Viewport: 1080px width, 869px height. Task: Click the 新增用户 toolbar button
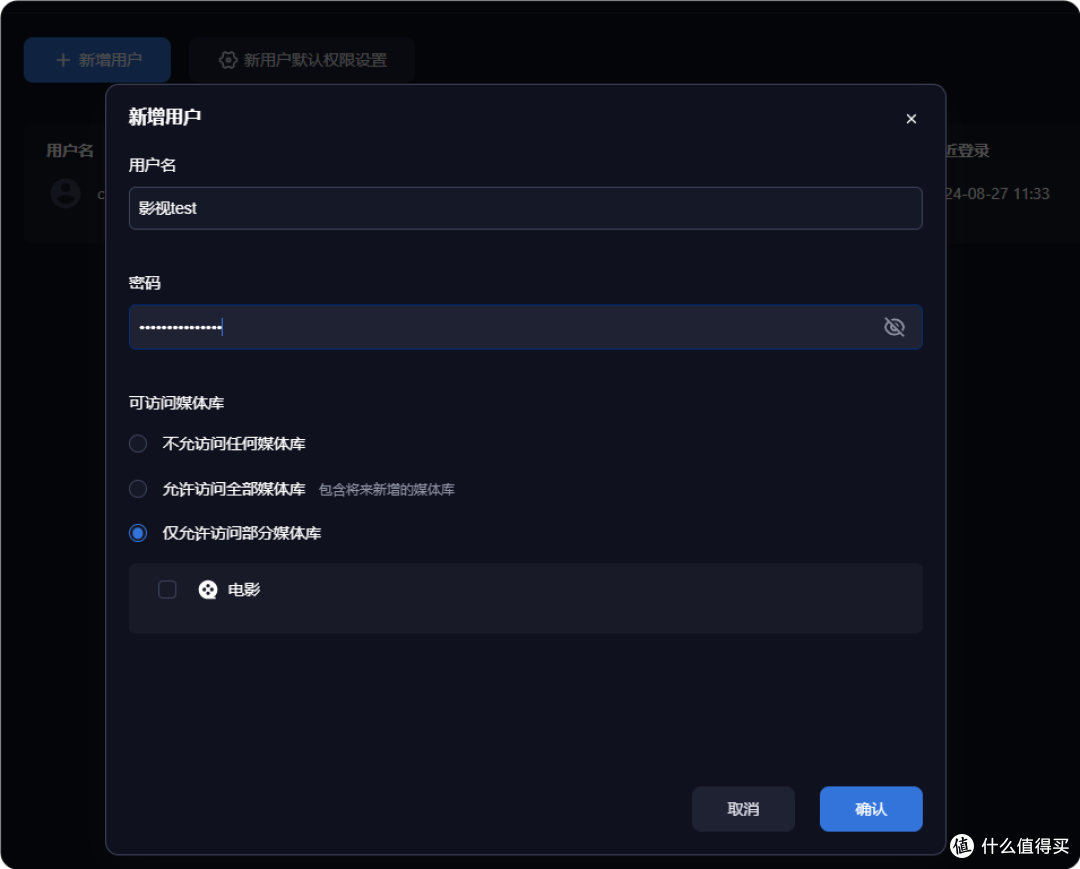[x=97, y=60]
